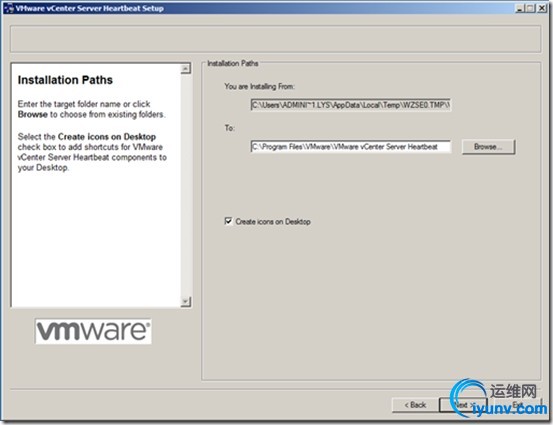Click the 'To:' label
This screenshot has height=425, width=553.
click(x=230, y=128)
